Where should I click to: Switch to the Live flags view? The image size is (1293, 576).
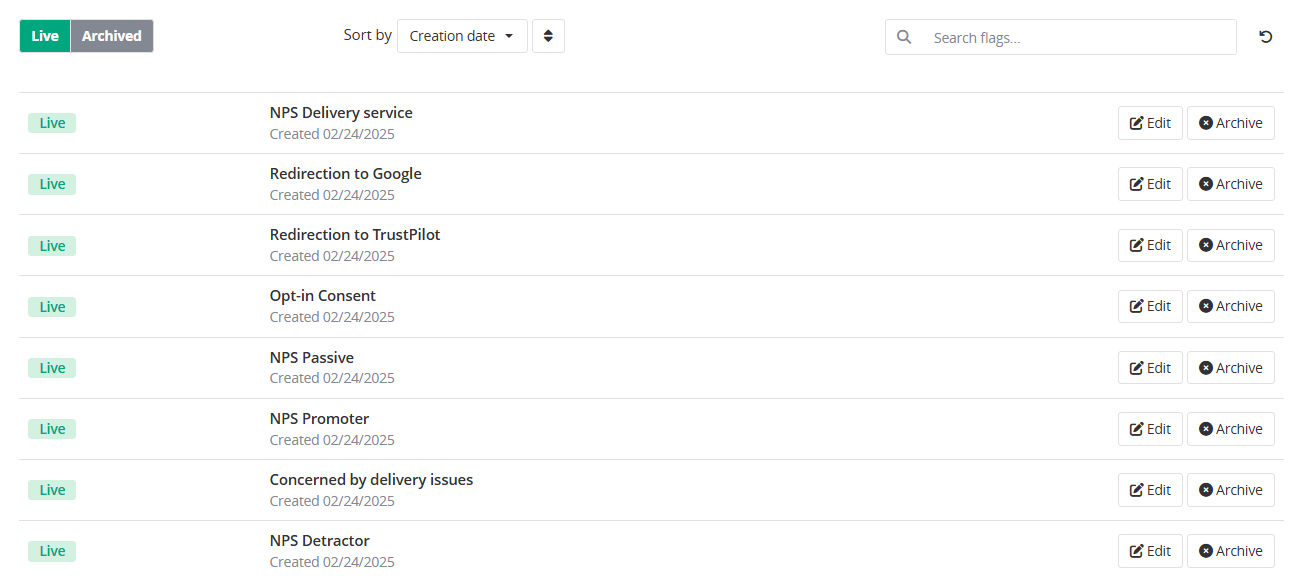45,36
